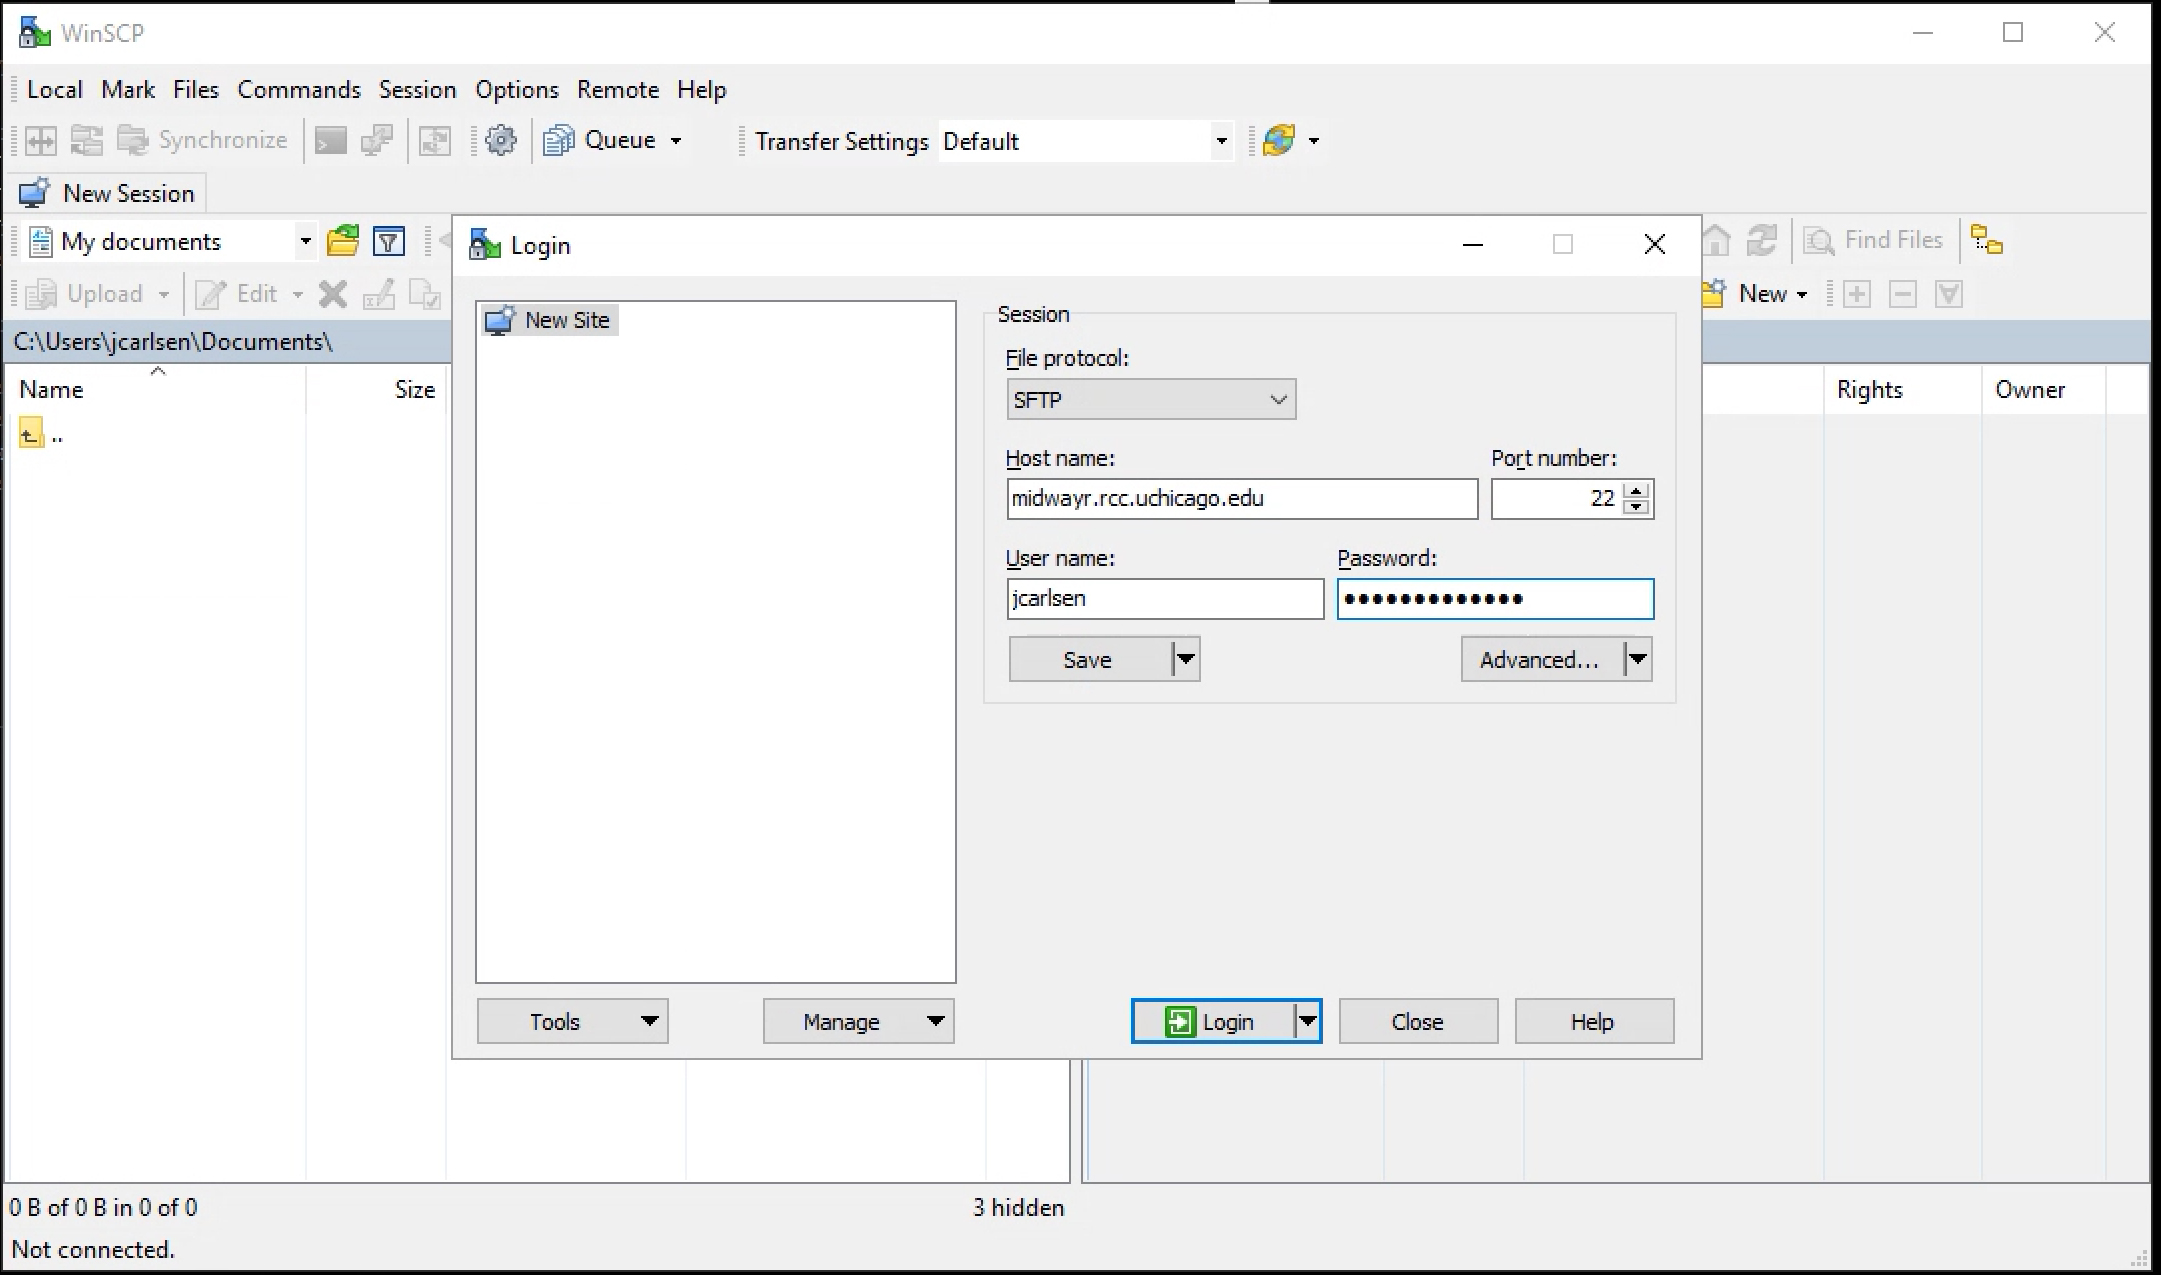Expand the Login button dropdown arrow
This screenshot has width=2161, height=1275.
pos(1307,1021)
